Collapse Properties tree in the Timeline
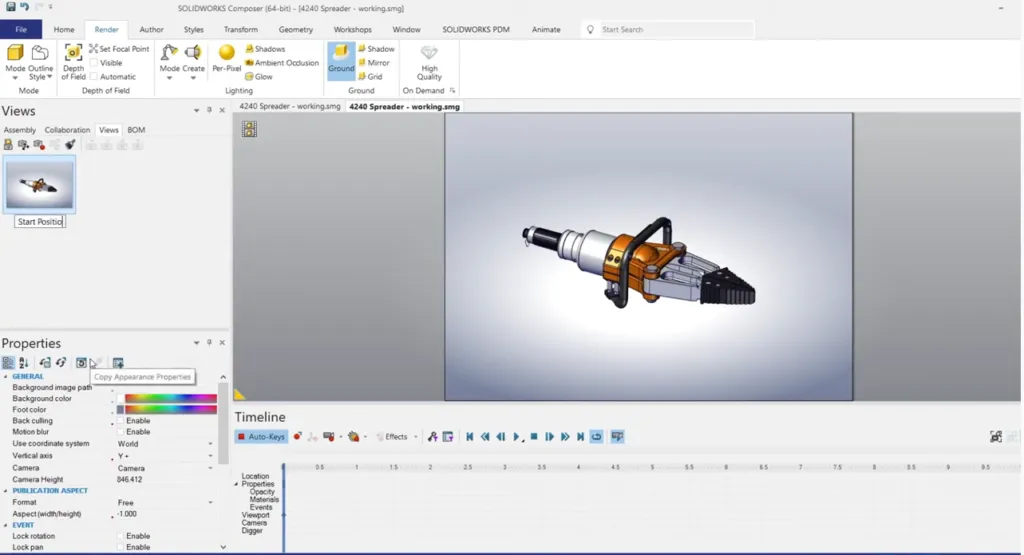1024x555 pixels. 236,484
